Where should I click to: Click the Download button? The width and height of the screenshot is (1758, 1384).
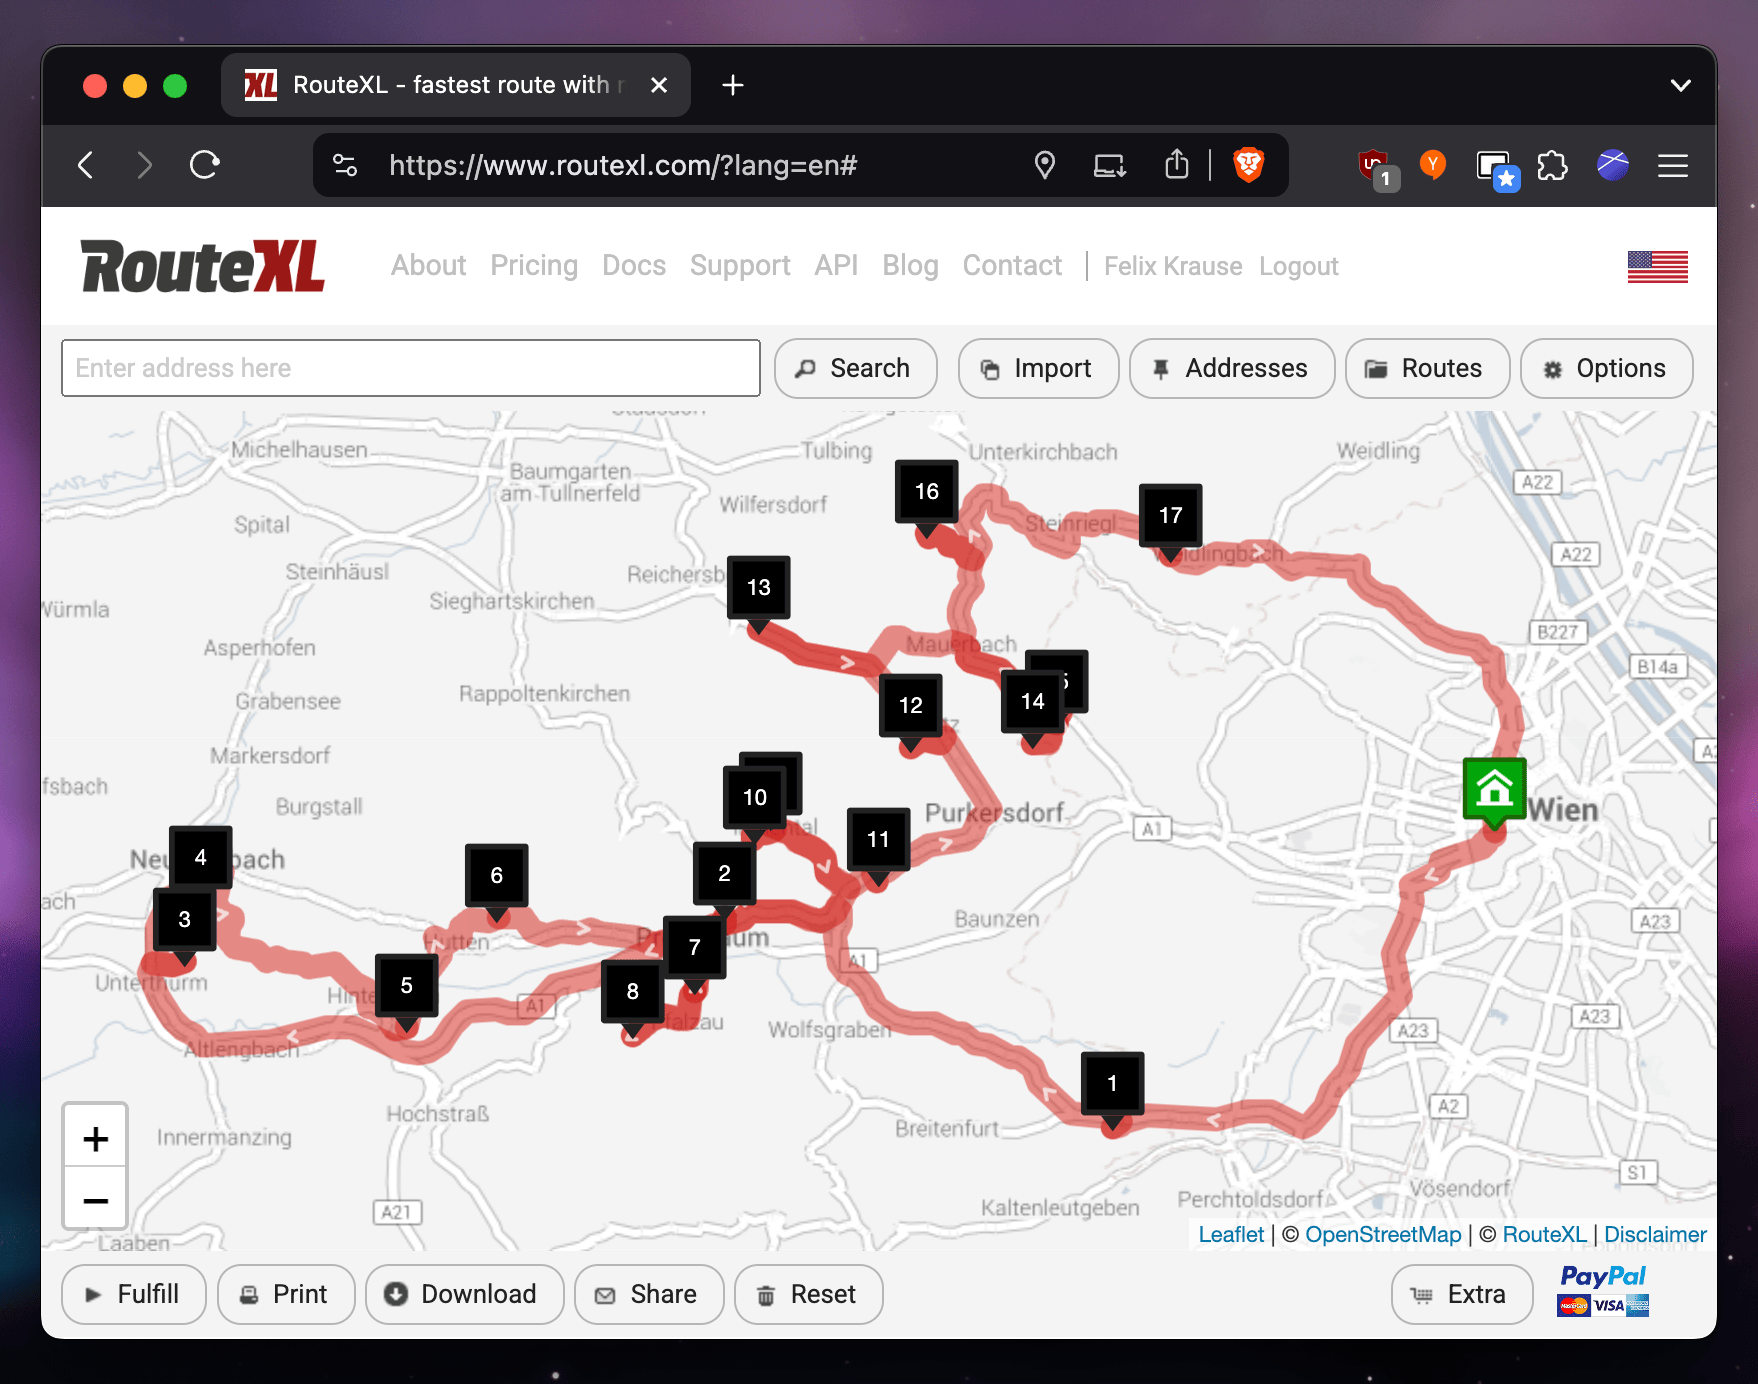click(464, 1294)
